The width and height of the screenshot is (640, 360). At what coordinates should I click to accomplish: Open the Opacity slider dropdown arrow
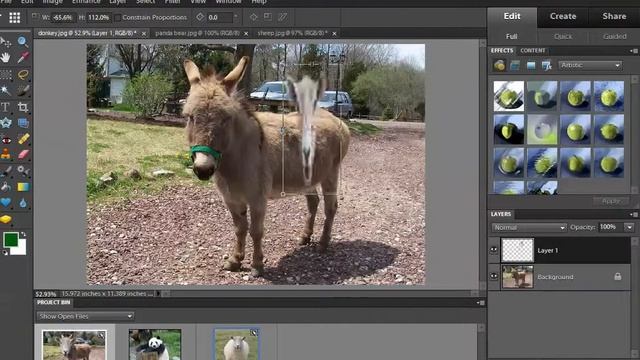point(629,227)
